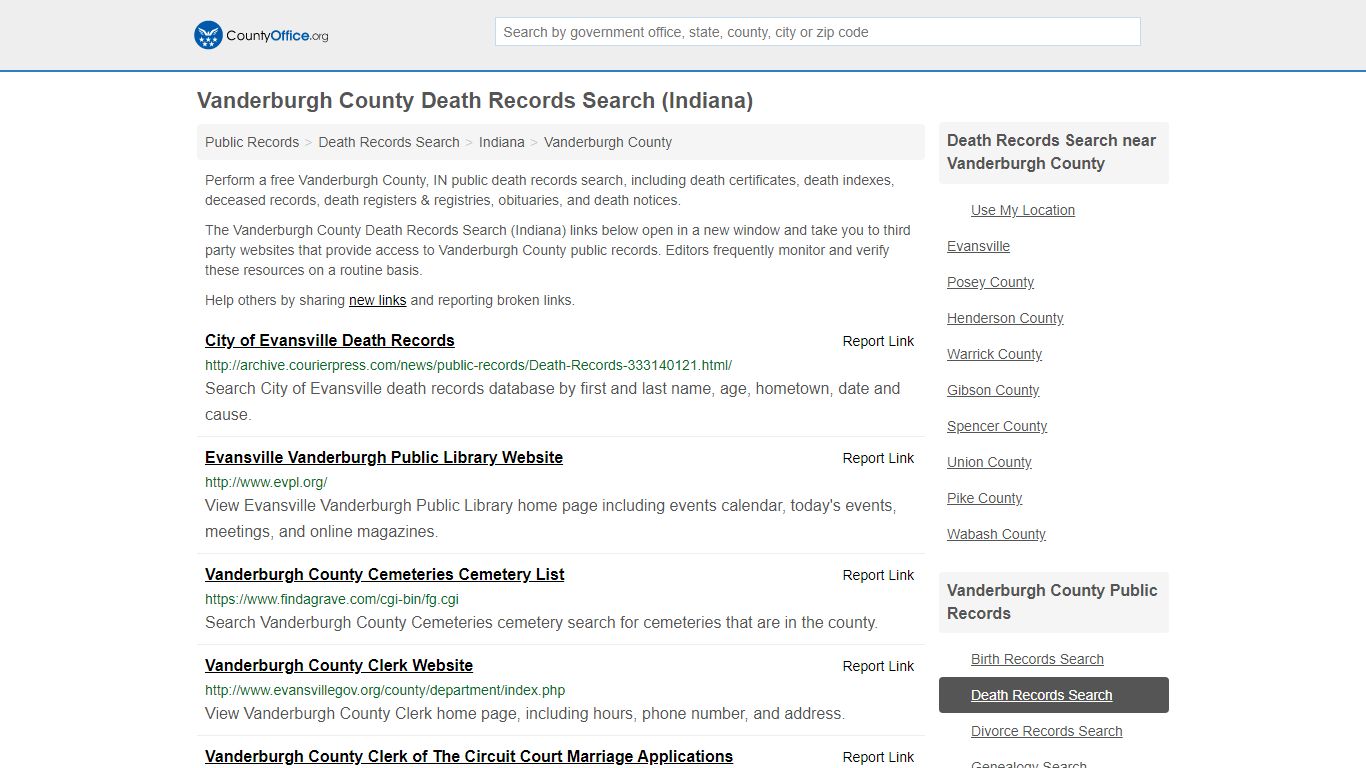Click Use My Location
This screenshot has height=768, width=1366.
click(x=1023, y=210)
